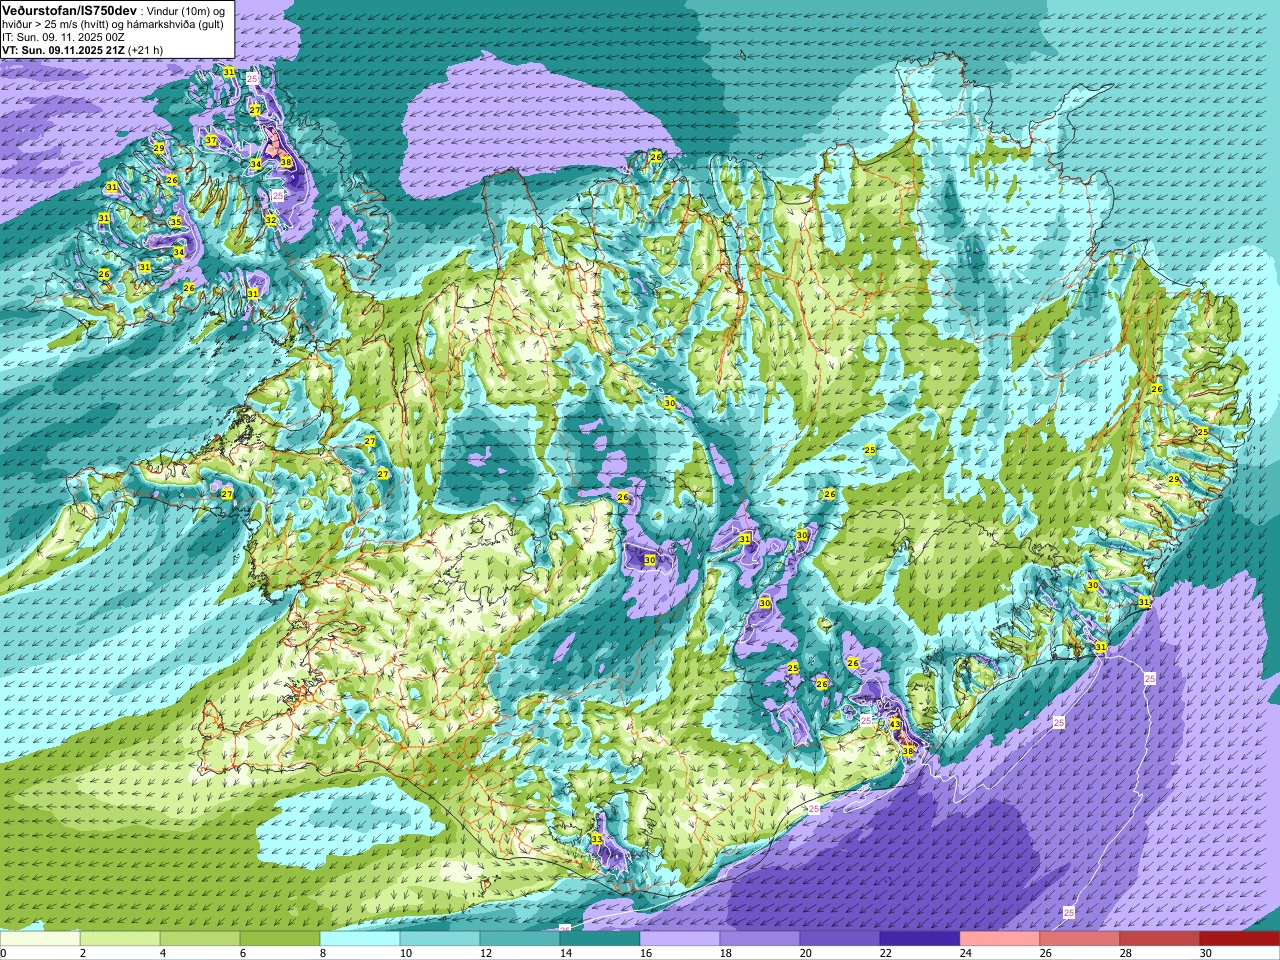
Task: Click the scale tick label '20'
Action: point(805,953)
